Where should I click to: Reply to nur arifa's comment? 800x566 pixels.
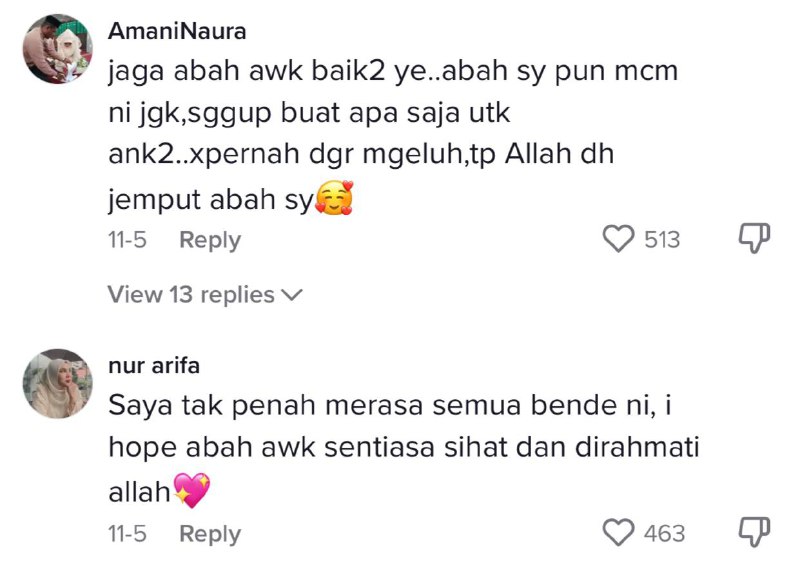click(x=210, y=533)
